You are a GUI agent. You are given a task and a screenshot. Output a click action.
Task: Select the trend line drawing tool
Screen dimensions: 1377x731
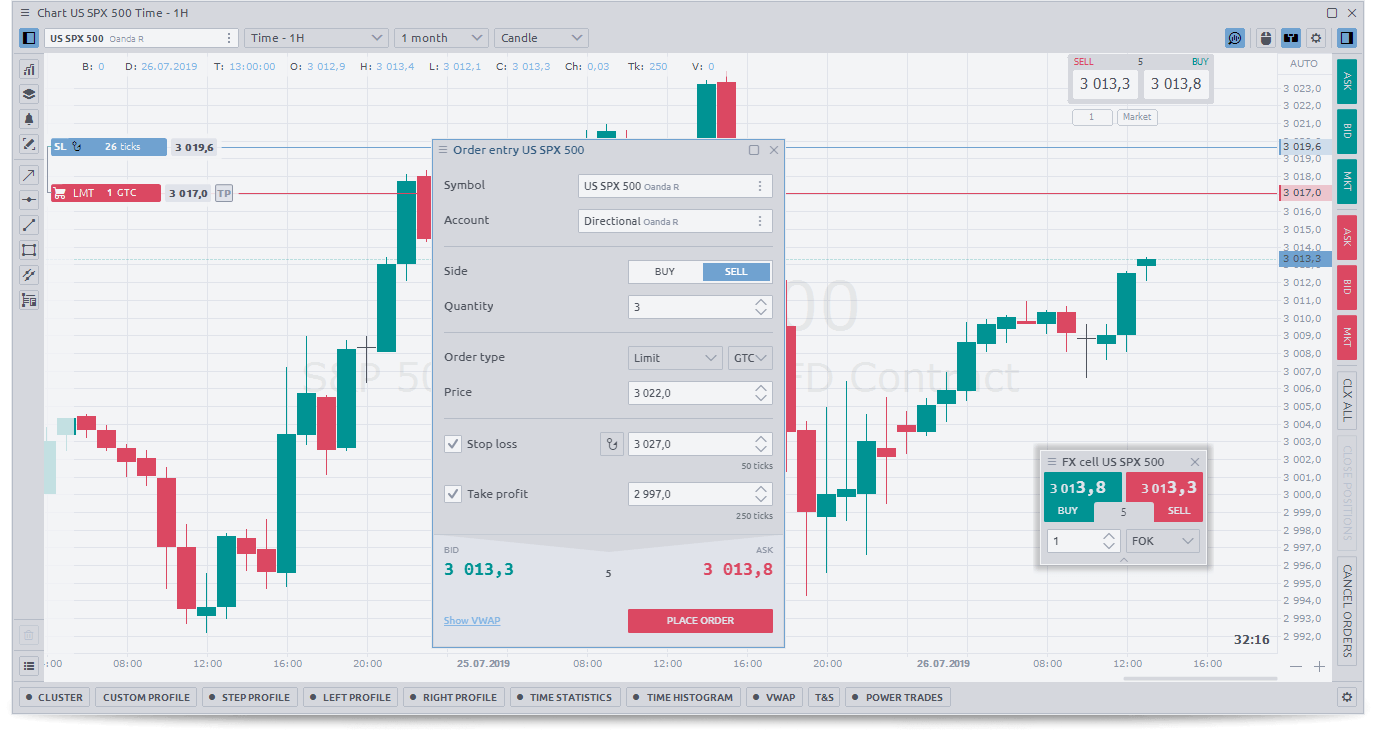[29, 225]
